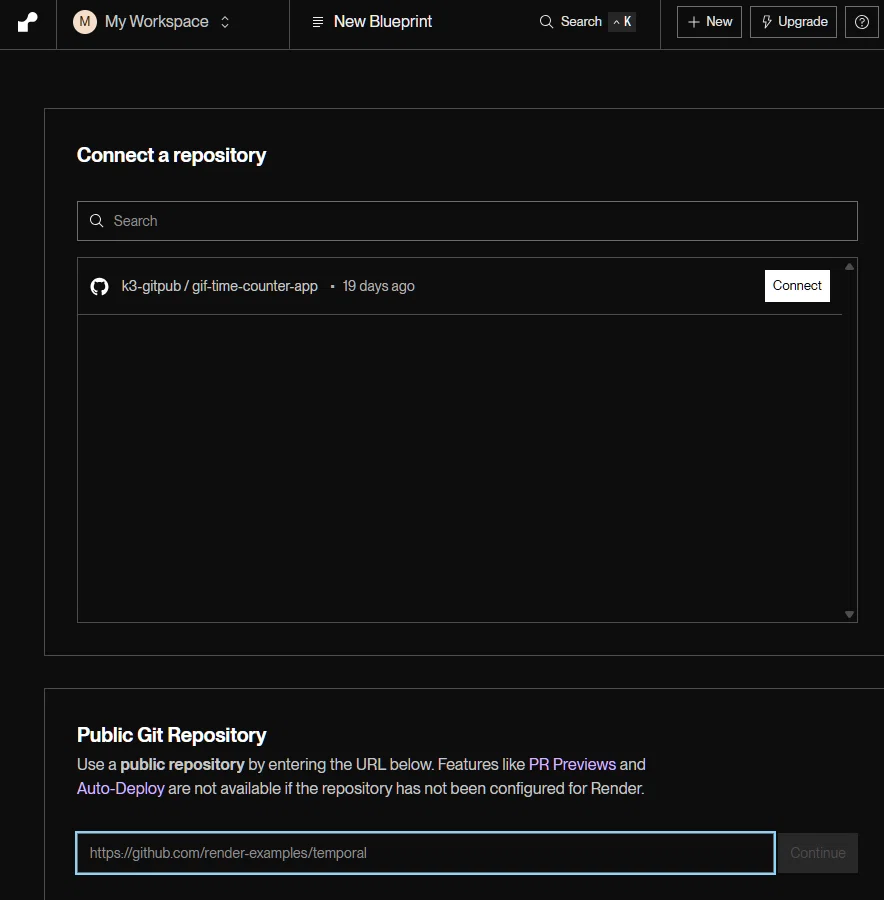Open the global Search in the header

pos(587,22)
